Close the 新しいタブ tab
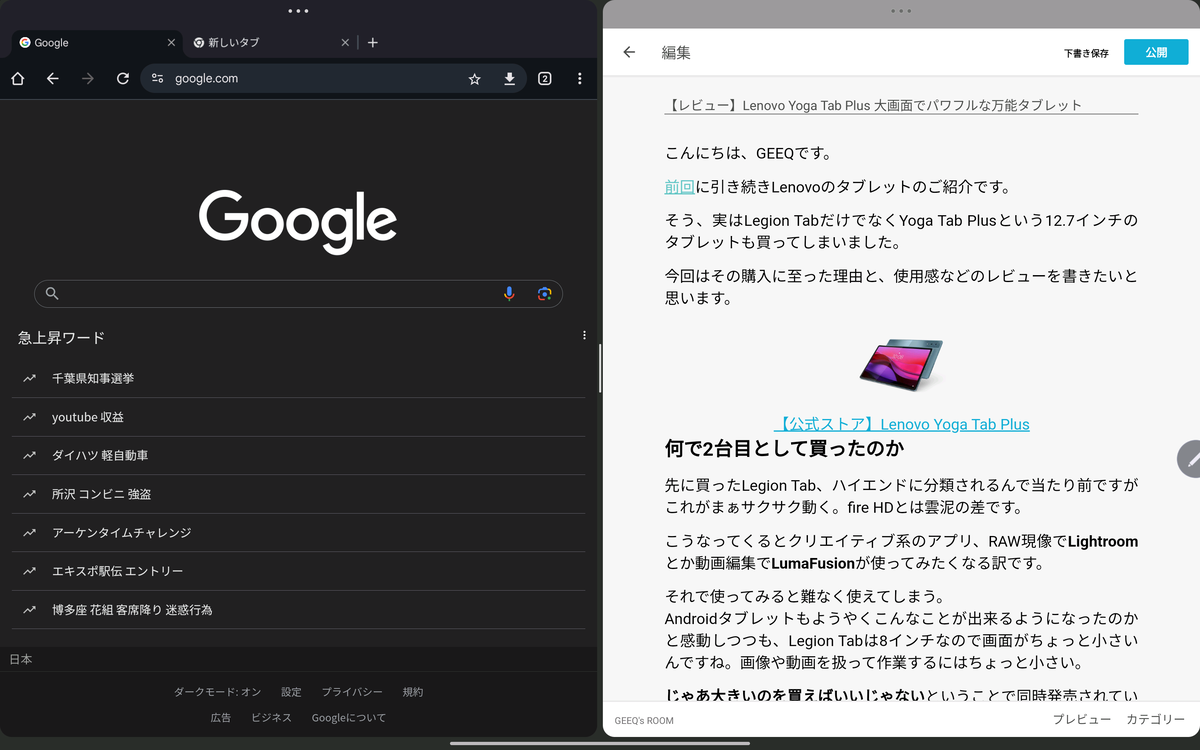Viewport: 1200px width, 750px height. coord(346,43)
